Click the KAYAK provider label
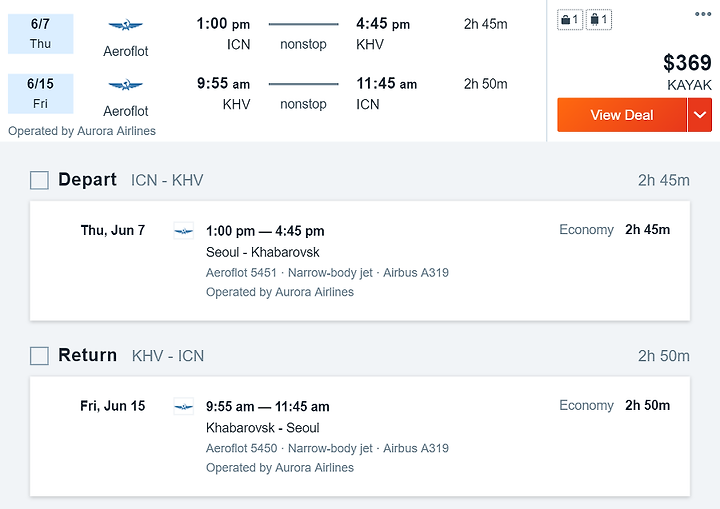 pyautogui.click(x=689, y=85)
